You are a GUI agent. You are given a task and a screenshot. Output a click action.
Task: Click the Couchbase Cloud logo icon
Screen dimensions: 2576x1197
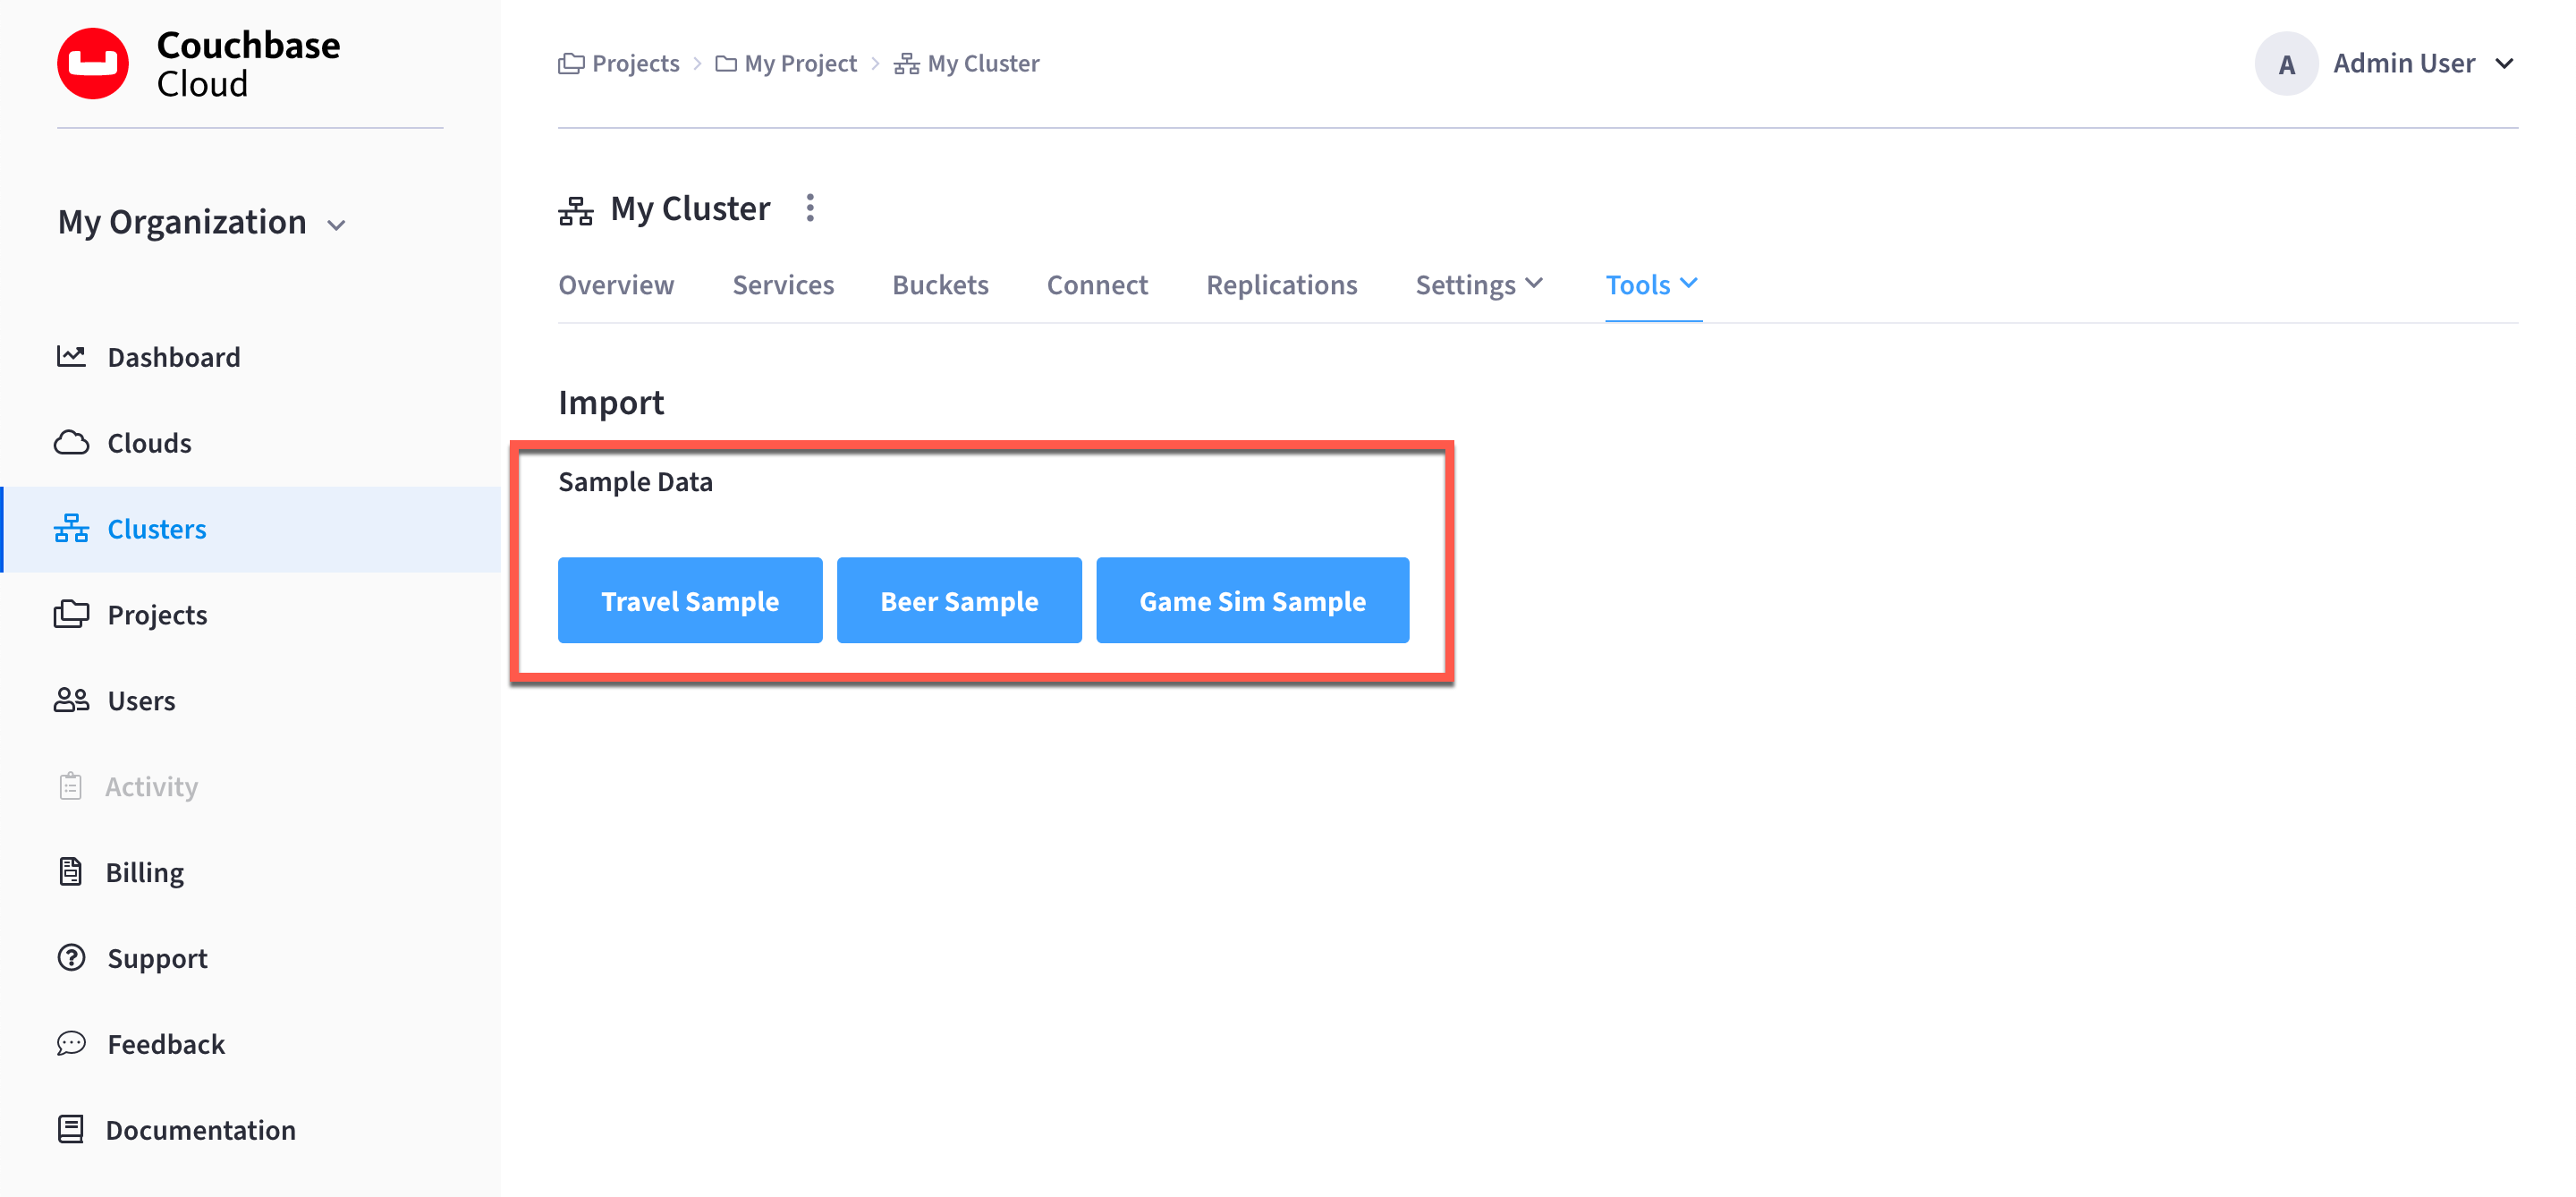coord(94,63)
